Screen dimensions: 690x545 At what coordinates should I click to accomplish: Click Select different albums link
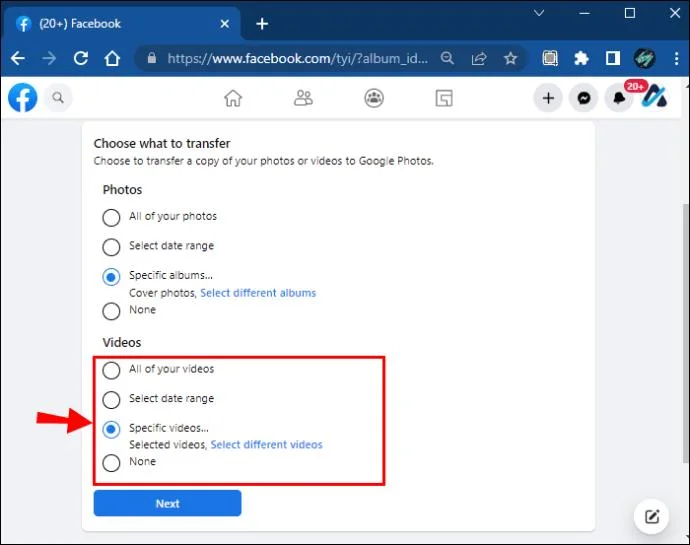click(x=258, y=293)
